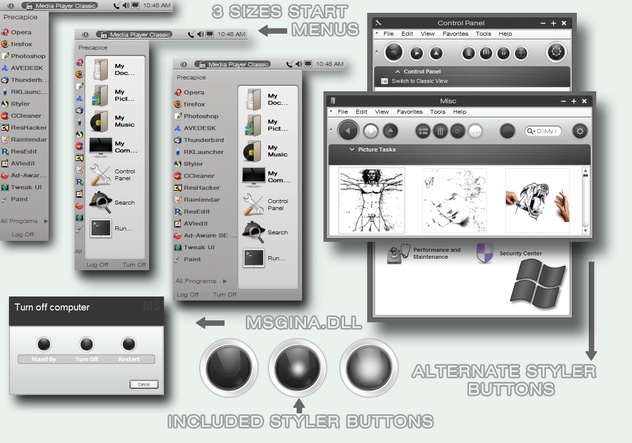Image resolution: width=632 pixels, height=443 pixels.
Task: Launch Paint from the smallest start menu
Action: (15, 199)
